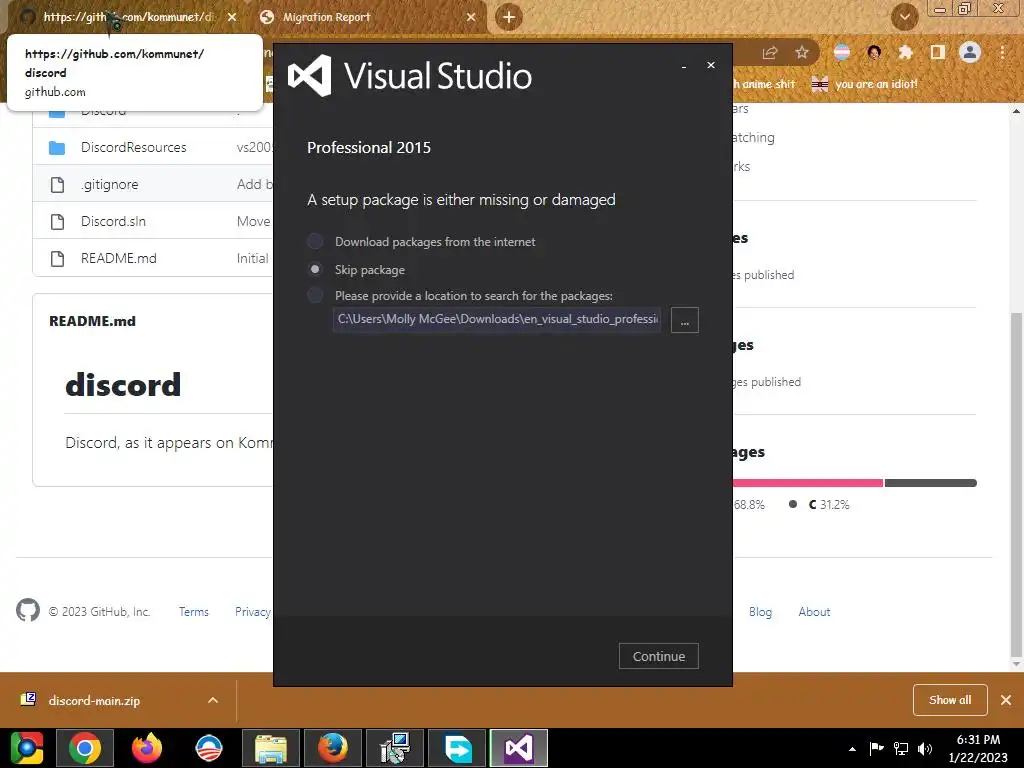This screenshot has height=768, width=1024.
Task: Close the downloads bar
Action: pos(1006,700)
